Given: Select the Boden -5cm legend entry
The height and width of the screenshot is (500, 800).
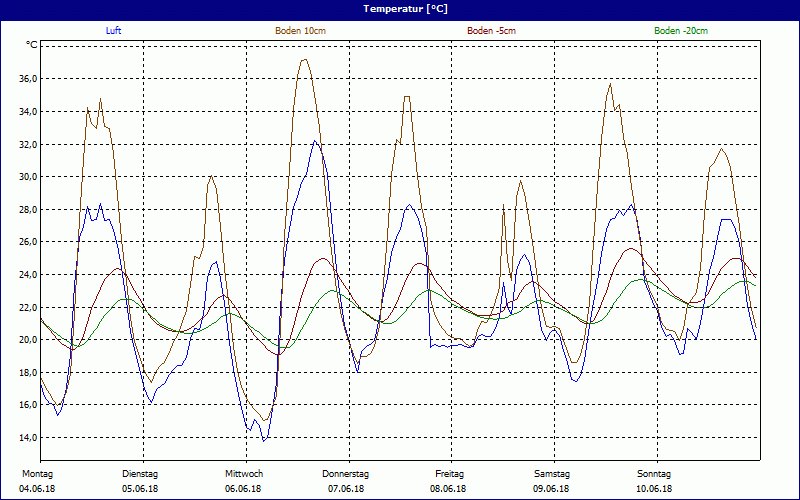Looking at the screenshot, I should coord(491,31).
